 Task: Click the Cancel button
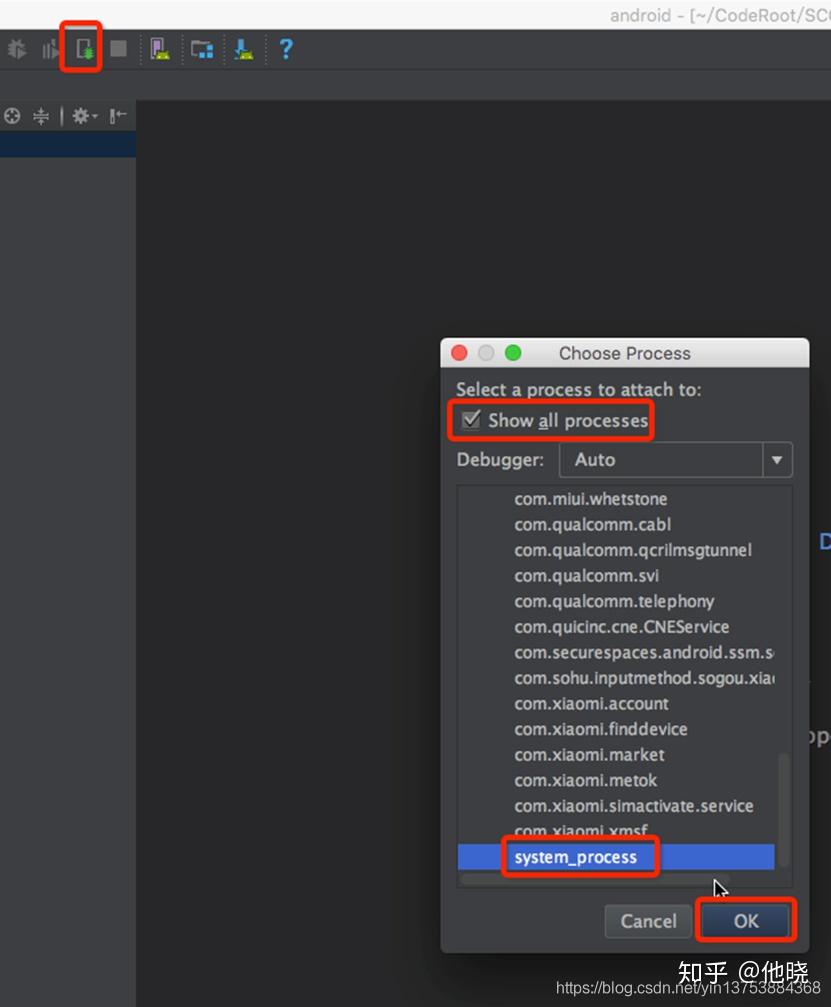pos(647,921)
